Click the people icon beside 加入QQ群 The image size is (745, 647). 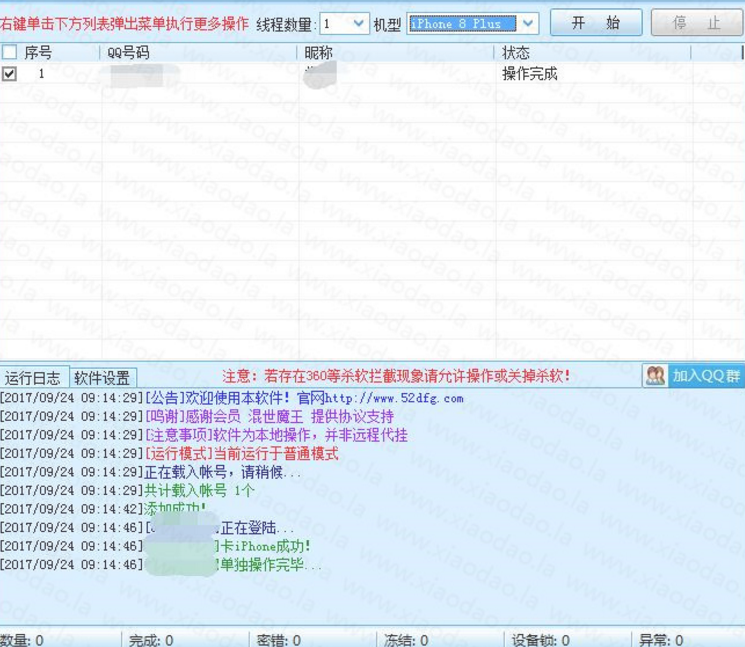click(656, 376)
